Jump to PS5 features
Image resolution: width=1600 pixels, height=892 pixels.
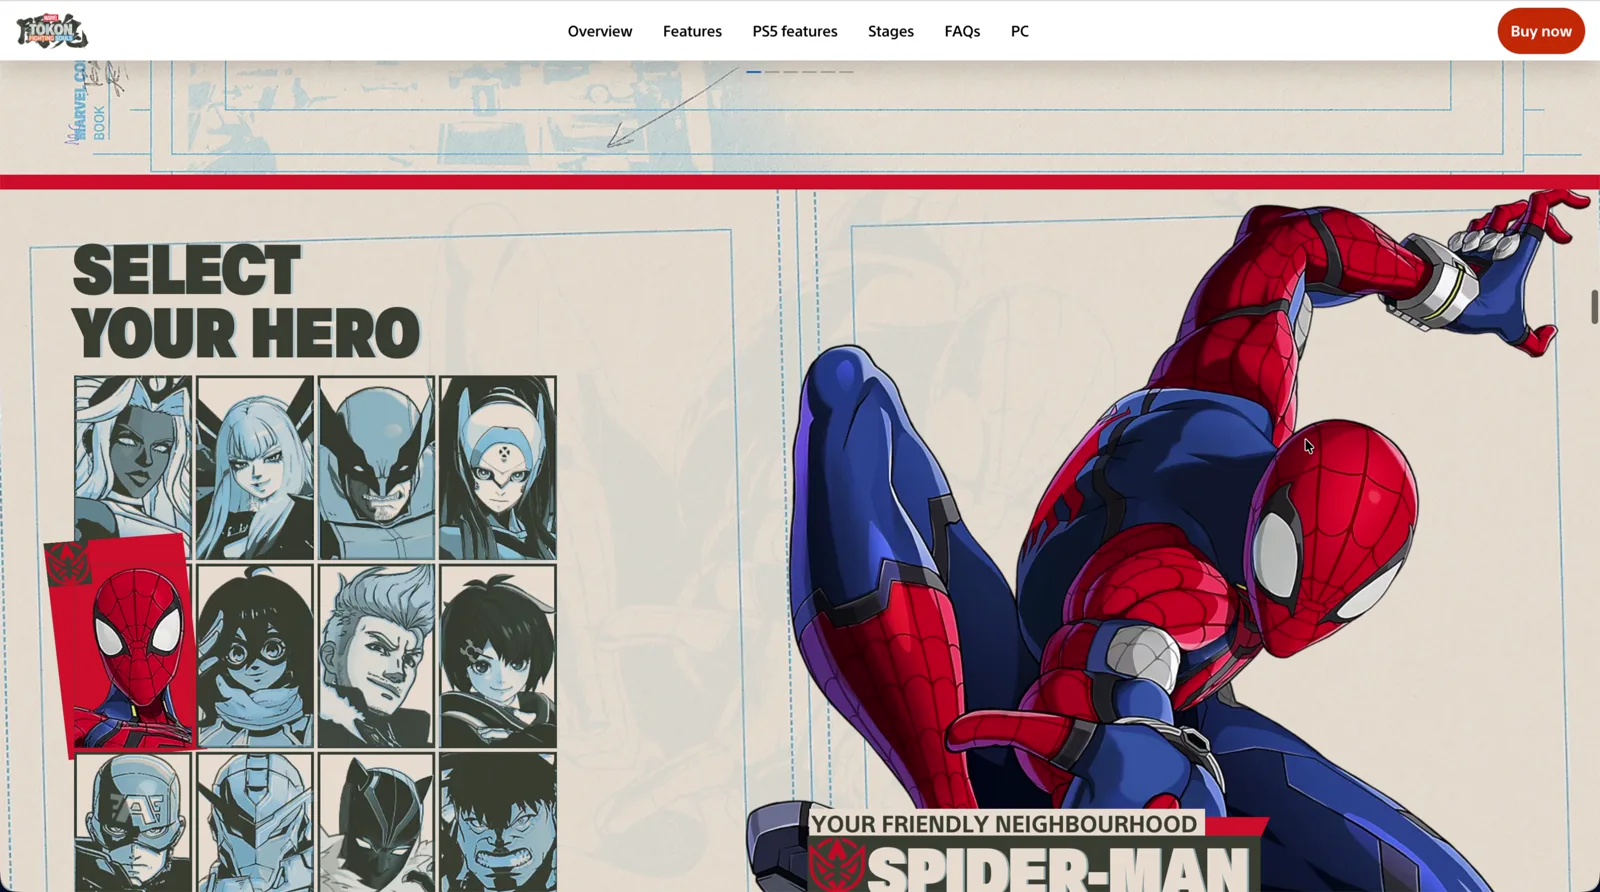click(795, 31)
